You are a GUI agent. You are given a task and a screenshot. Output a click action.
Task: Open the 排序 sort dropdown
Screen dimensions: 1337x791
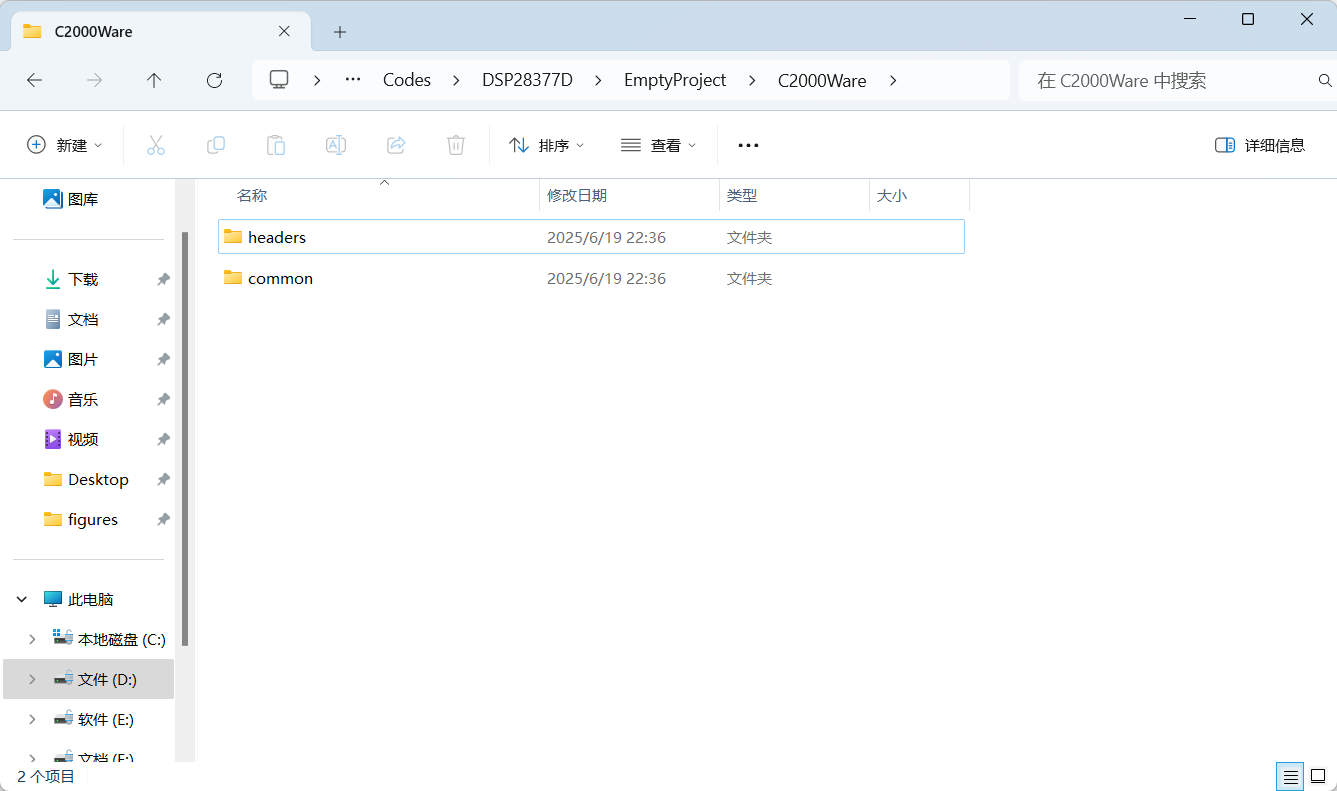(546, 144)
